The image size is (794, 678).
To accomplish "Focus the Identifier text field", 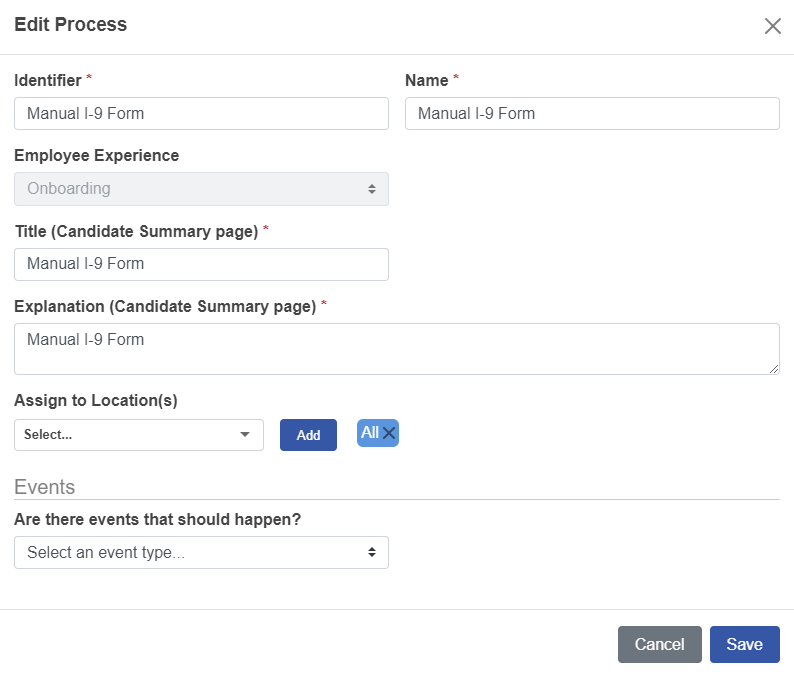I will coord(201,113).
